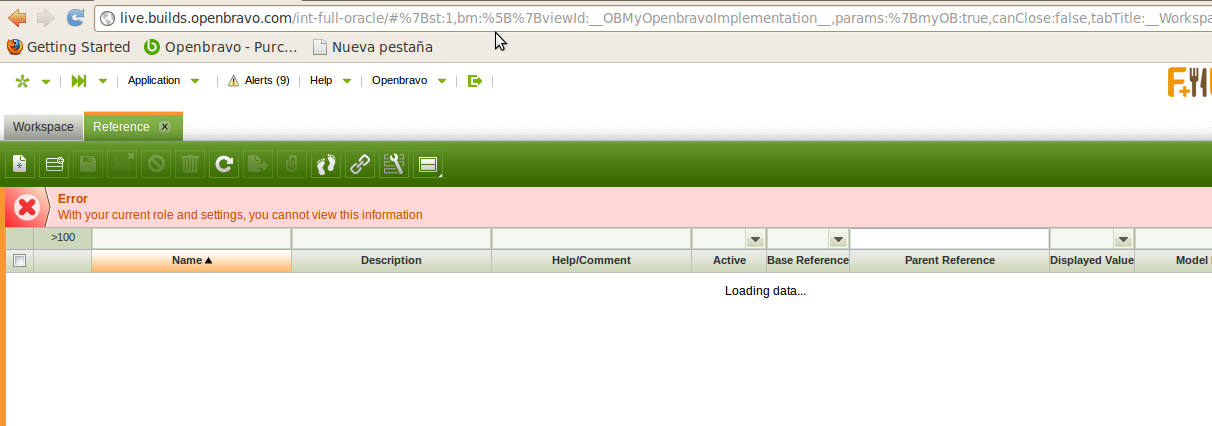Toggle select-all rows checkbox
The image size is (1212, 426).
click(19, 260)
